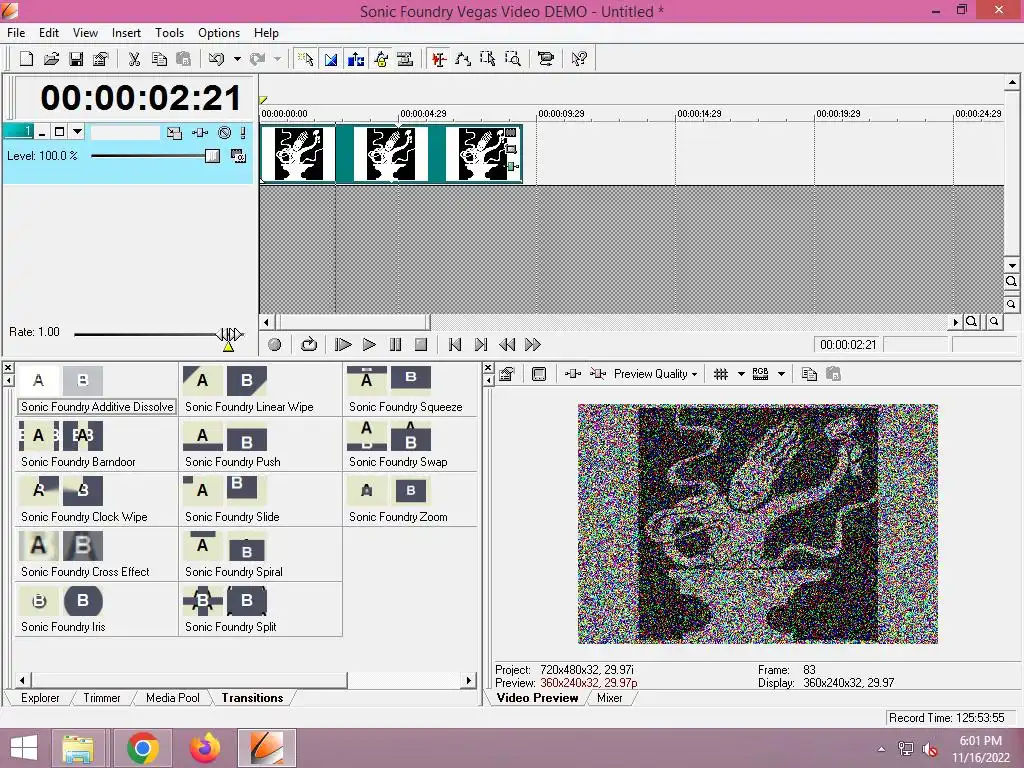Cut selection with the scissors icon
The height and width of the screenshot is (768, 1024).
134,59
